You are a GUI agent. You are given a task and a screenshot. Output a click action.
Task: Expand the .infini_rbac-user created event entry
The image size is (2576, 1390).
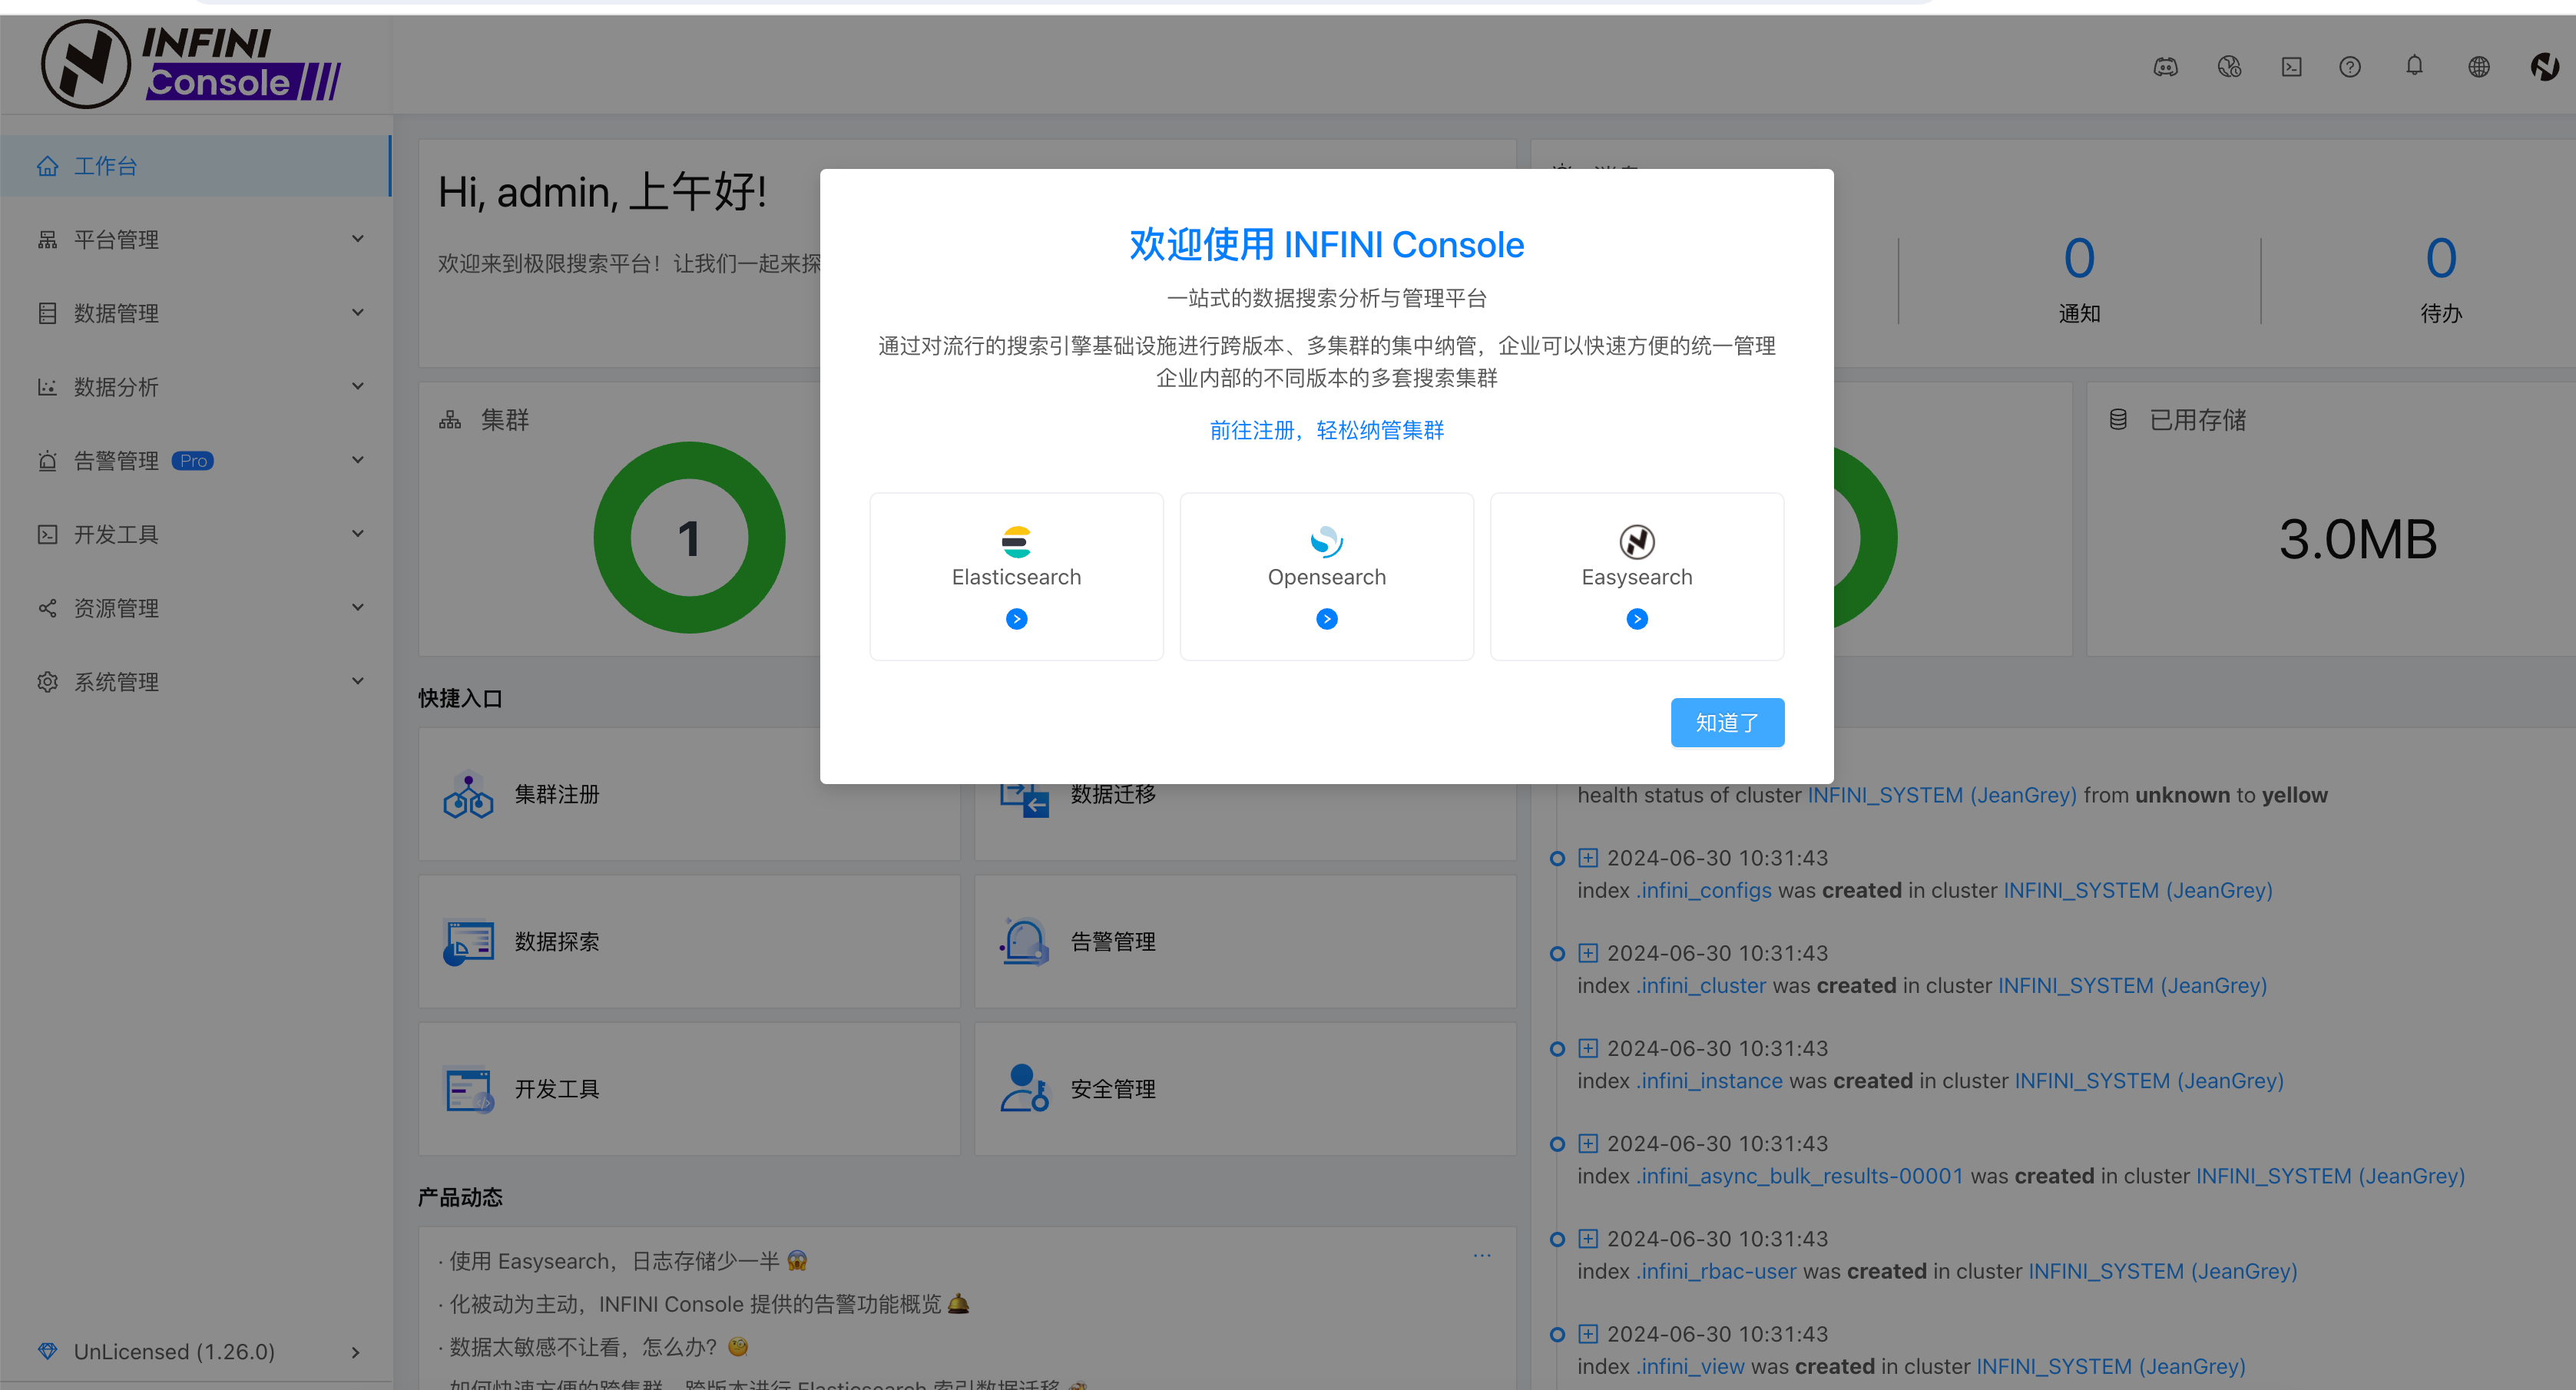[1588, 1239]
